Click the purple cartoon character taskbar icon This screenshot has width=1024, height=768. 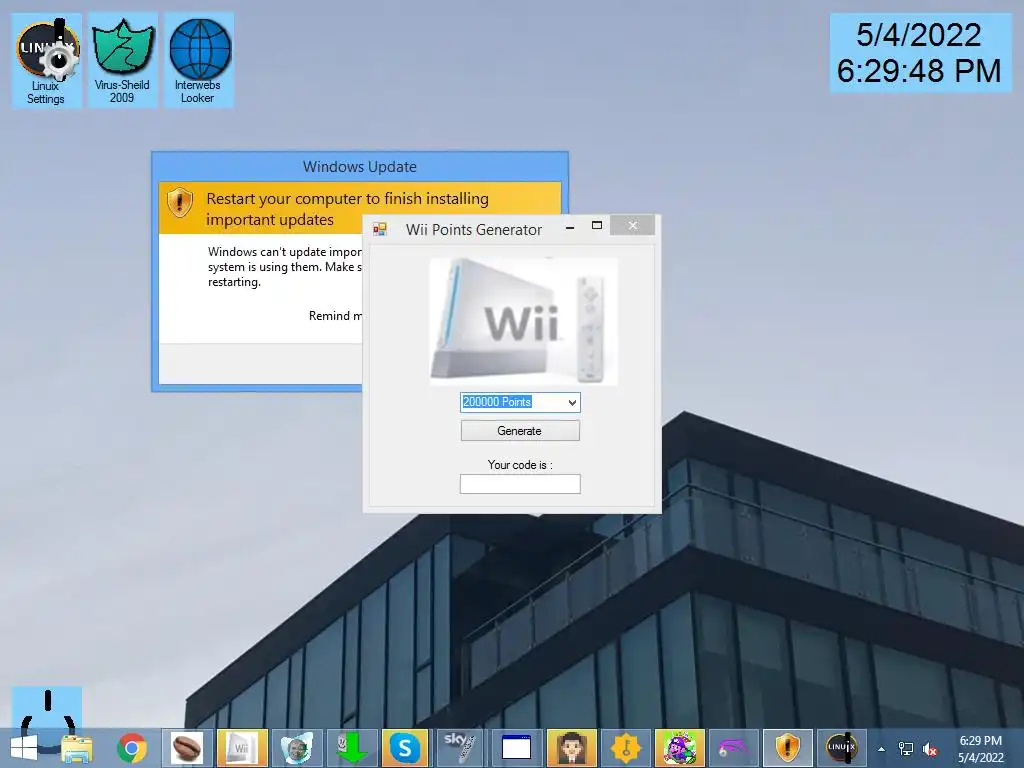pyautogui.click(x=680, y=748)
